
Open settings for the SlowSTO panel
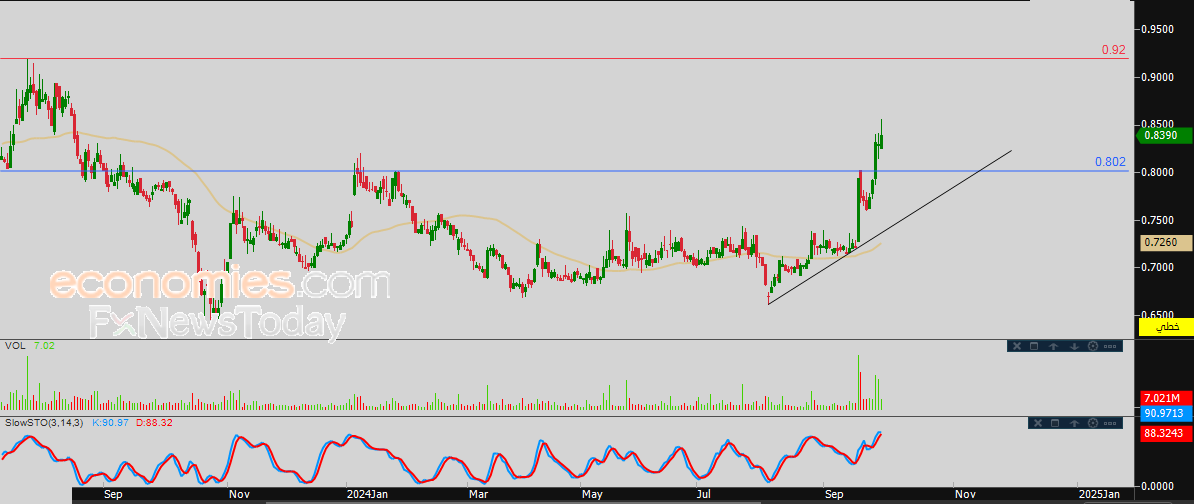coord(1093,423)
